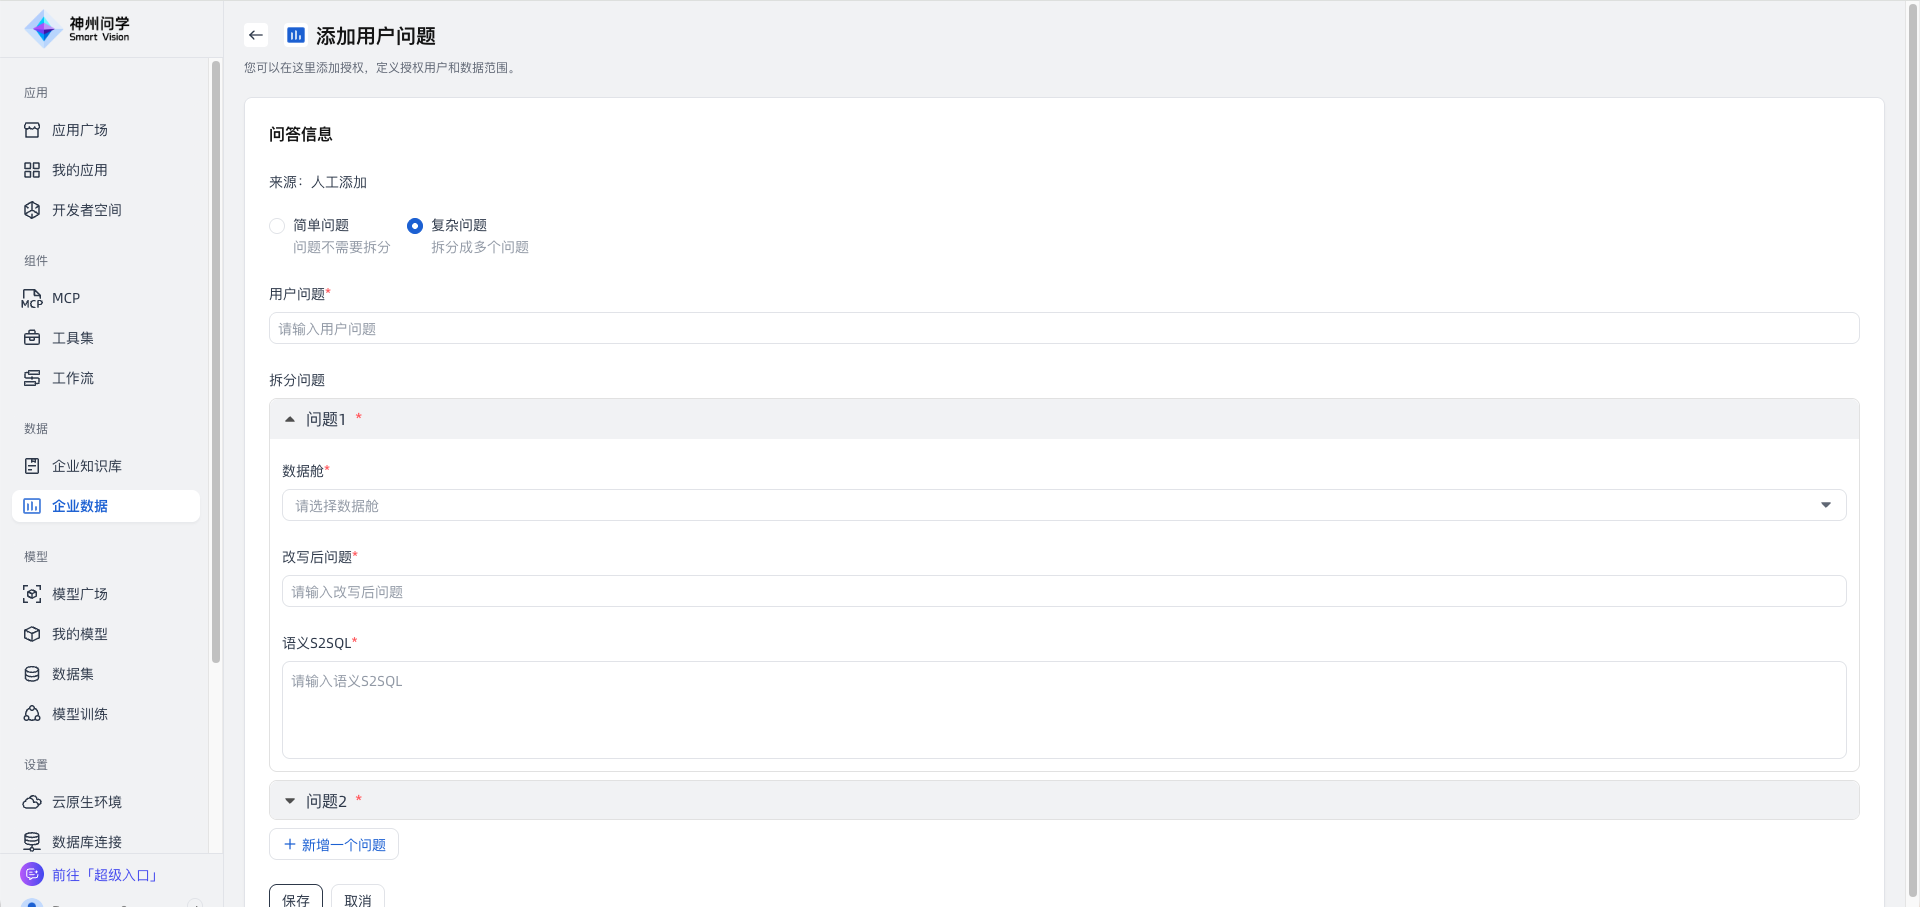Click the MCP icon in sidebar
This screenshot has height=907, width=1920.
[32, 298]
